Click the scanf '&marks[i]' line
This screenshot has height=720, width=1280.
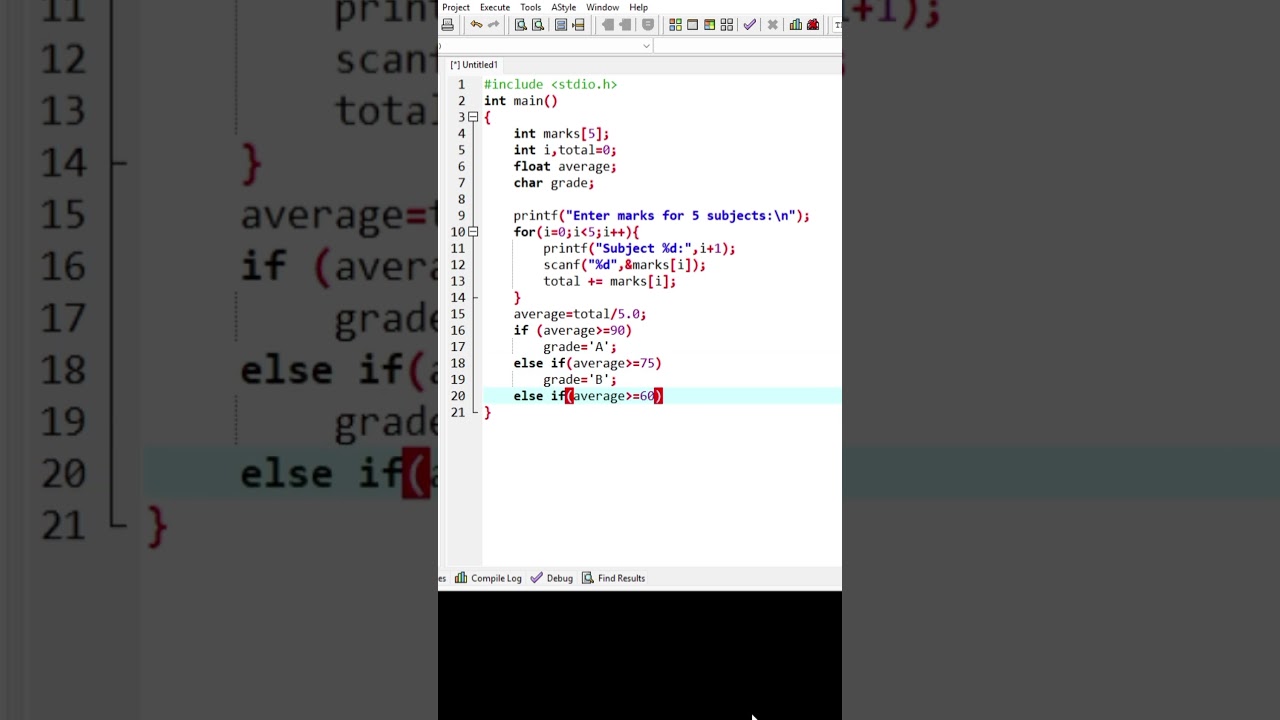pos(624,265)
